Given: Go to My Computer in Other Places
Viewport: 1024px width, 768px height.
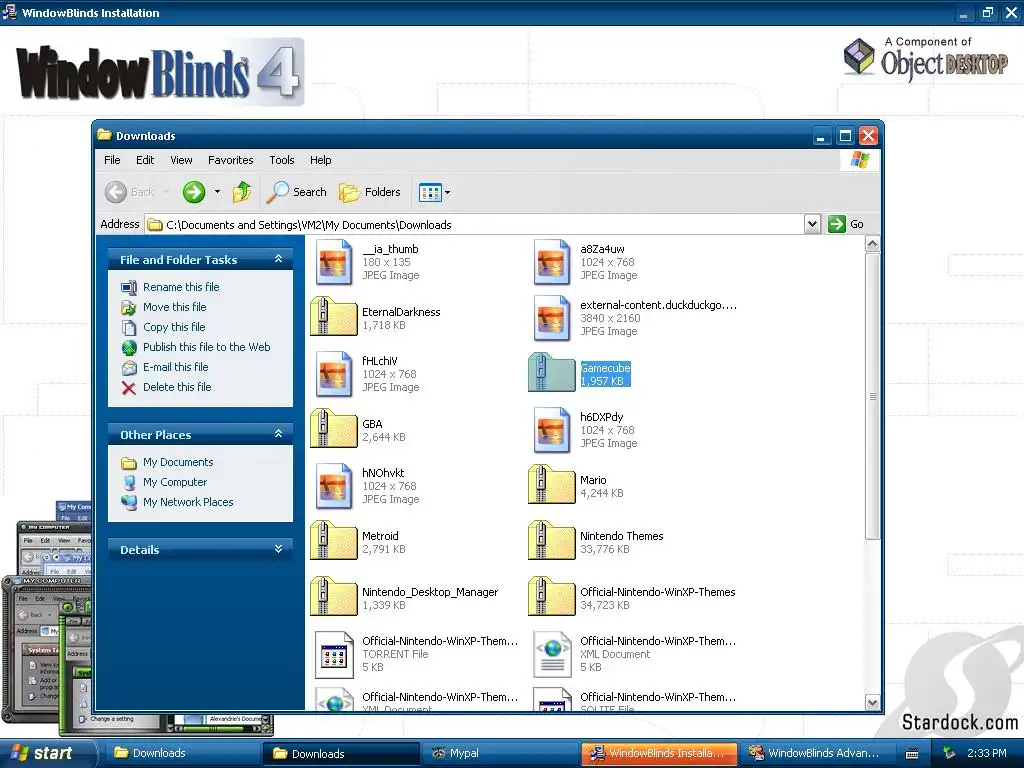Looking at the screenshot, I should tap(175, 482).
